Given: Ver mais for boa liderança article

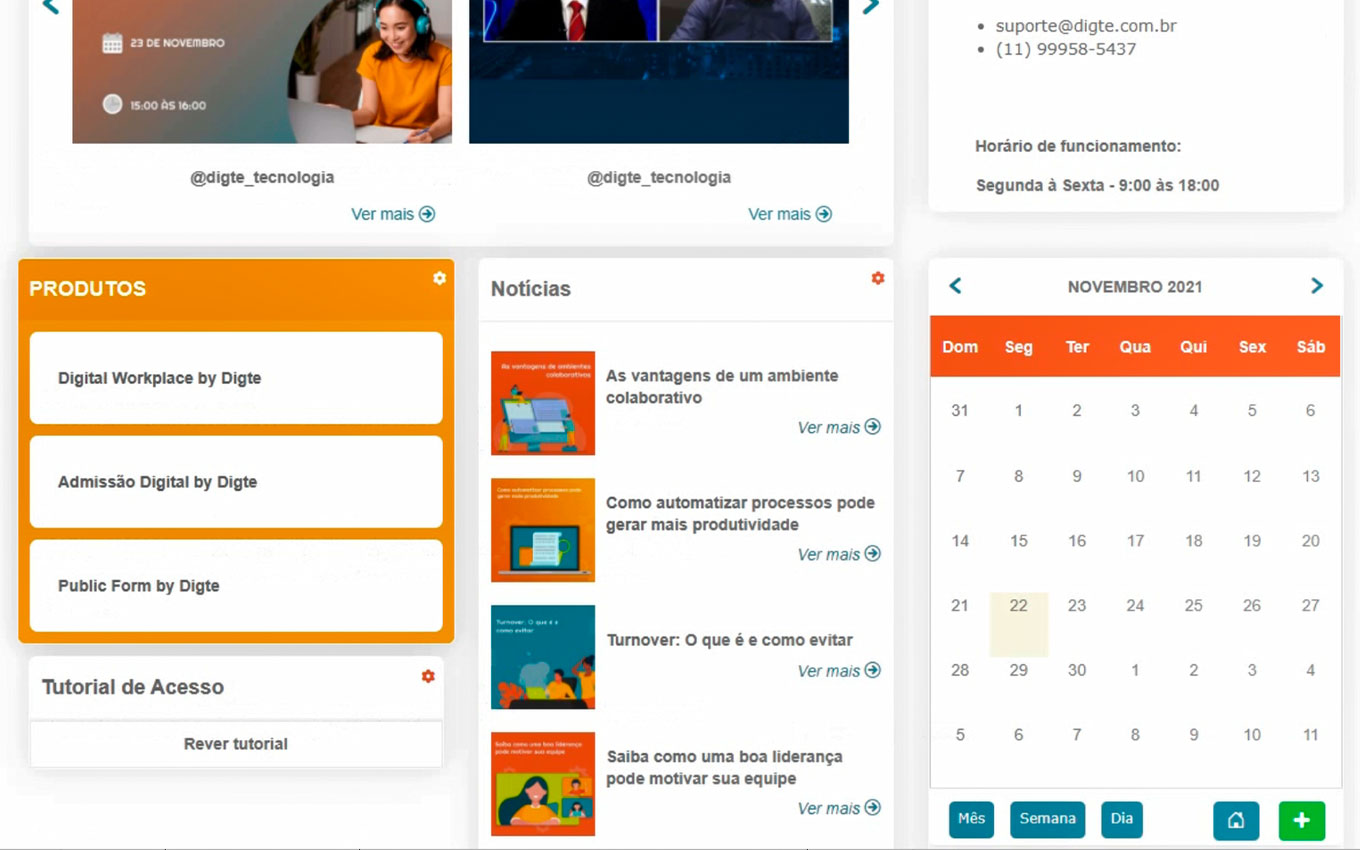Looking at the screenshot, I should 839,808.
